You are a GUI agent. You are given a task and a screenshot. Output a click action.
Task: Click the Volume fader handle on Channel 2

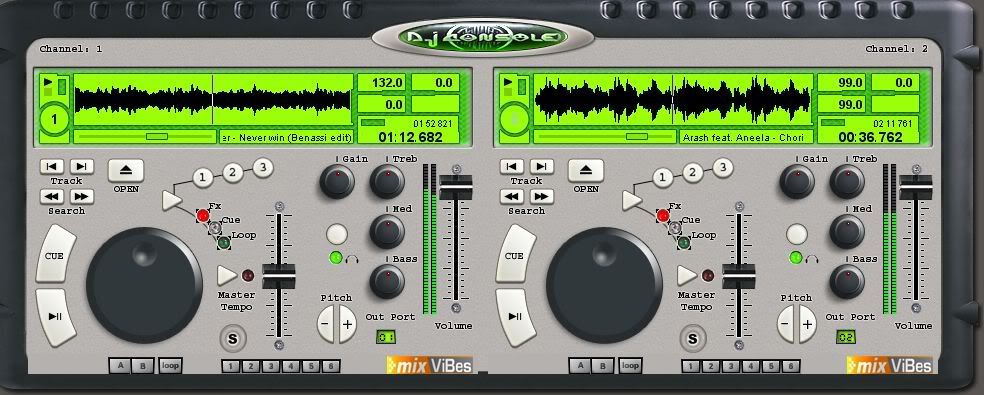click(x=916, y=188)
